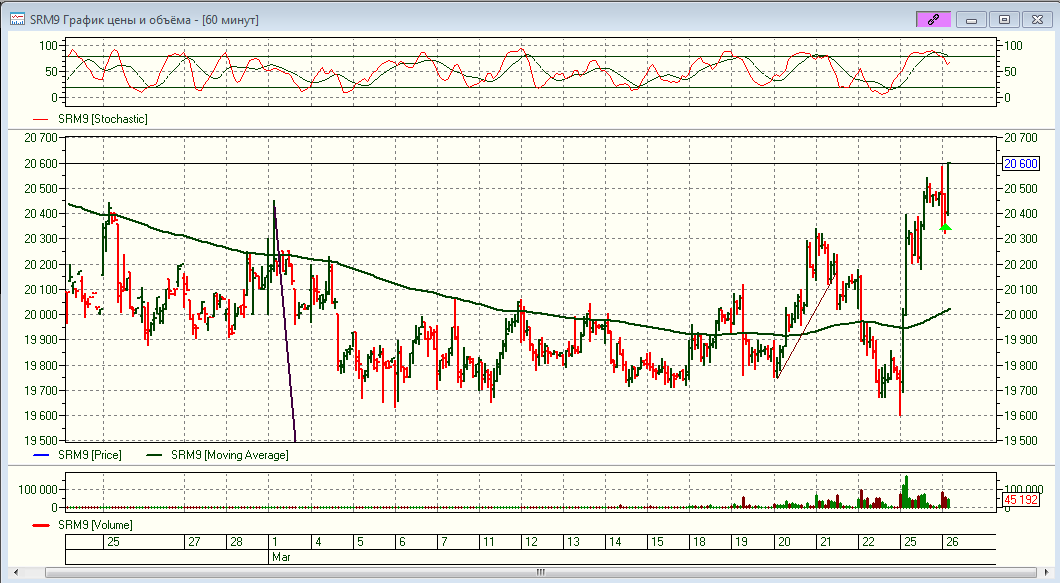Click the red SRM9 [Volume] legend marker
1060x583 pixels.
pyautogui.click(x=40, y=525)
